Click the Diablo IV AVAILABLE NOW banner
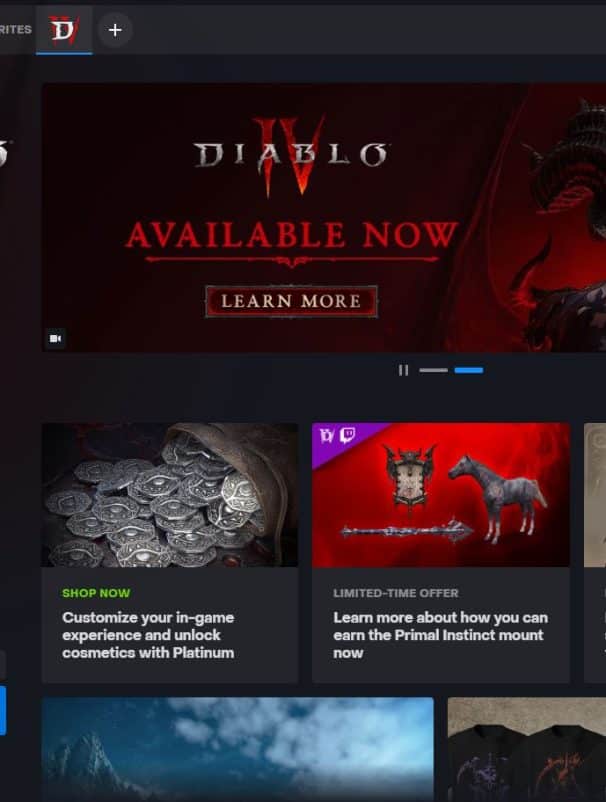The width and height of the screenshot is (606, 802). pyautogui.click(x=324, y=217)
